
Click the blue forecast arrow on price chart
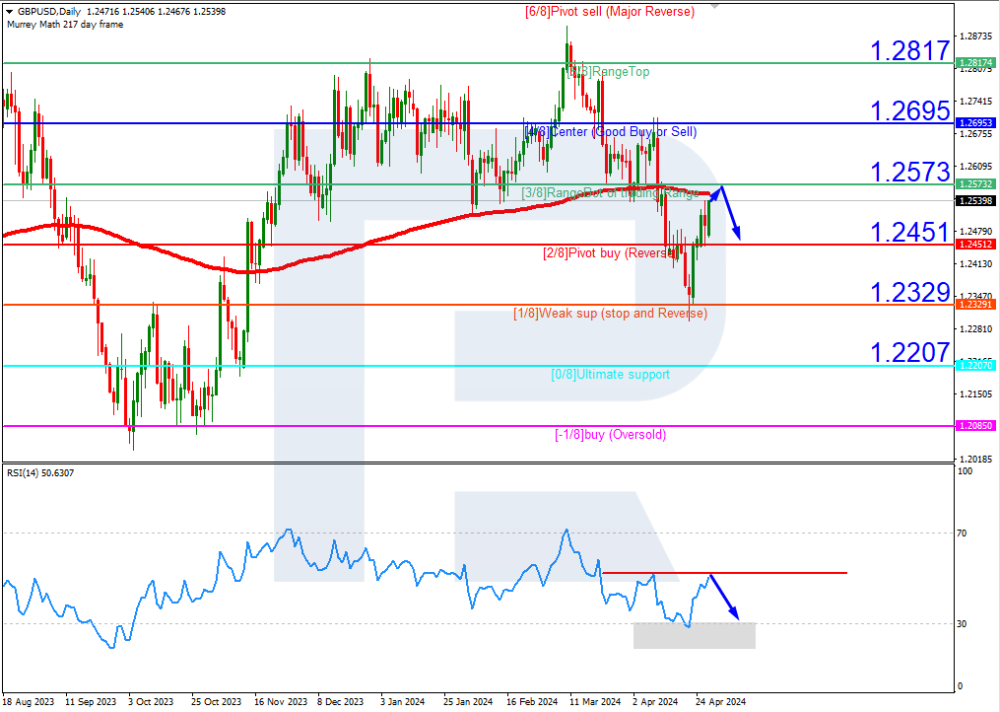[731, 214]
